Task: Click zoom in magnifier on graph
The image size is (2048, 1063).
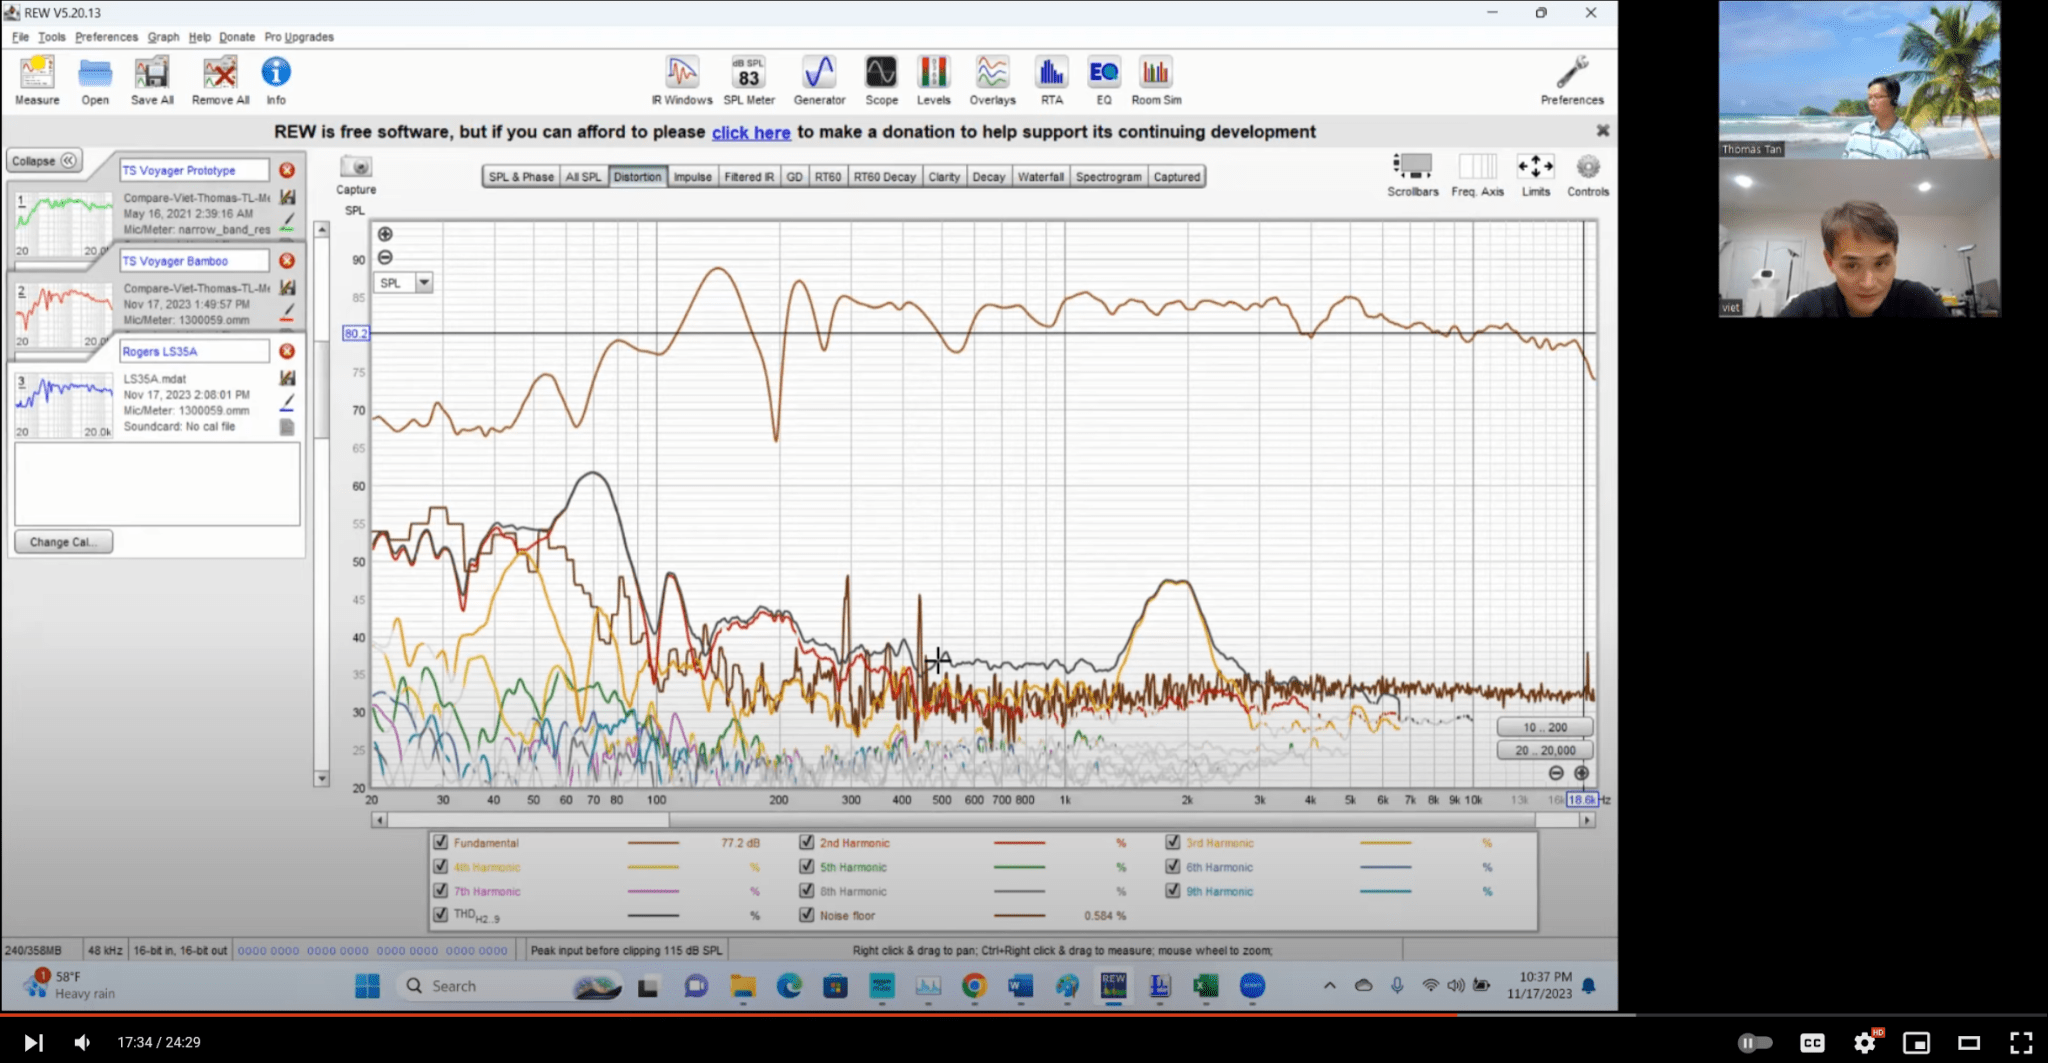Action: pyautogui.click(x=385, y=234)
